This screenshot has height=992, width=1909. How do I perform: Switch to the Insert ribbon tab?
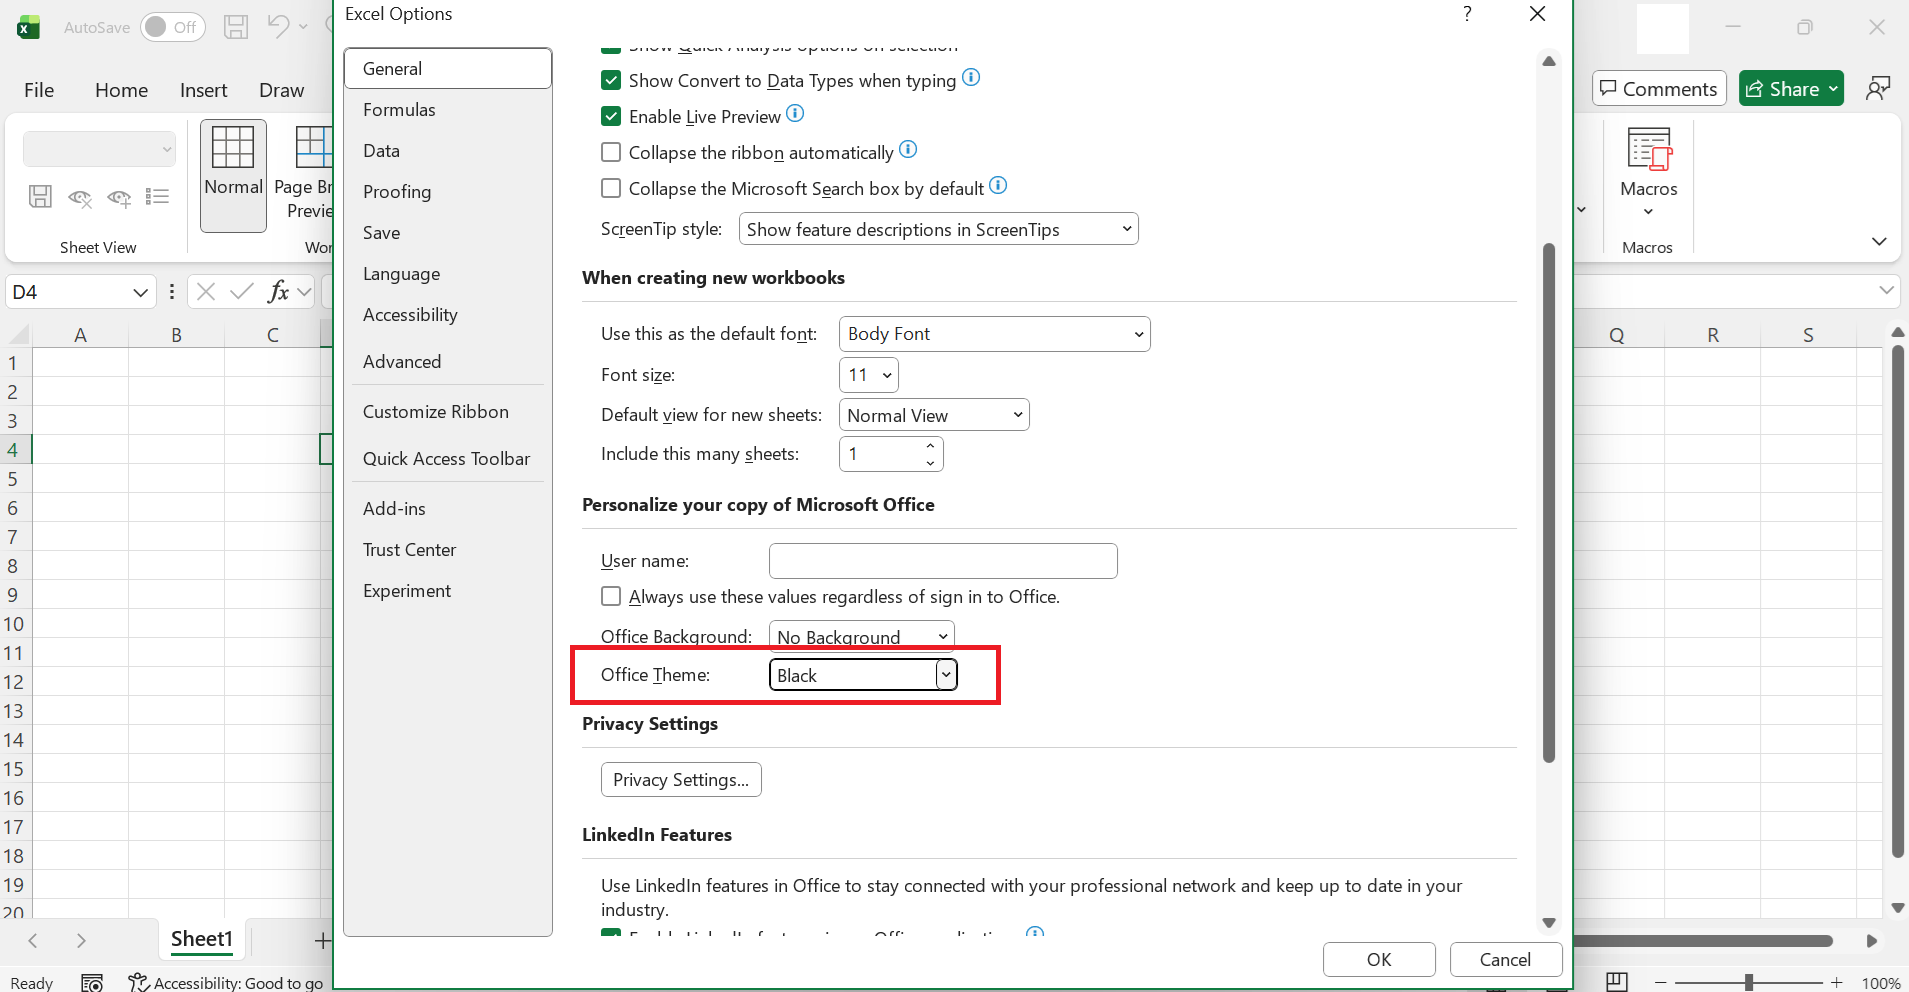pyautogui.click(x=203, y=90)
